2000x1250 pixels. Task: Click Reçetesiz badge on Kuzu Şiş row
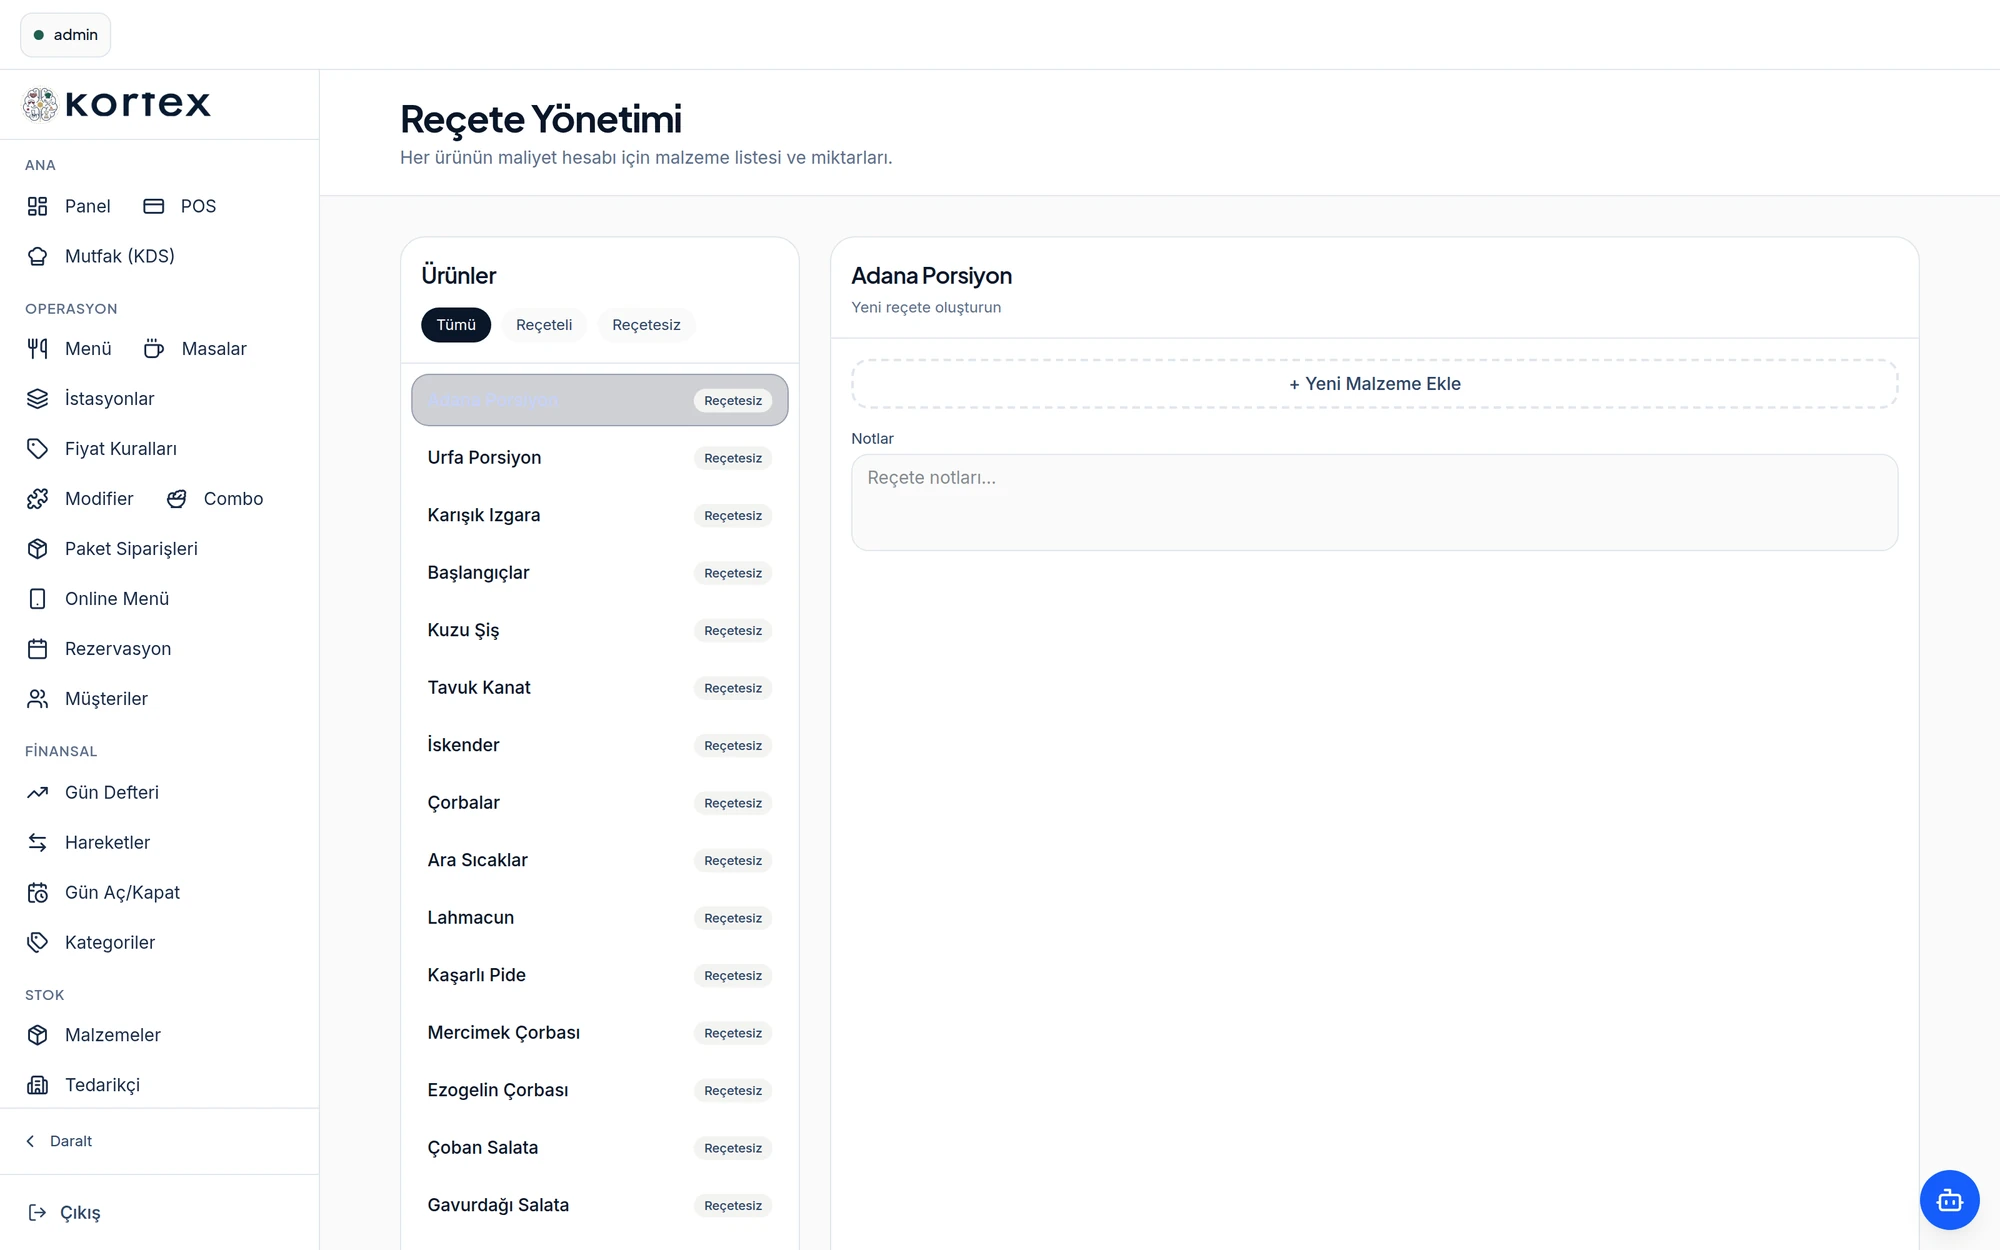(733, 631)
